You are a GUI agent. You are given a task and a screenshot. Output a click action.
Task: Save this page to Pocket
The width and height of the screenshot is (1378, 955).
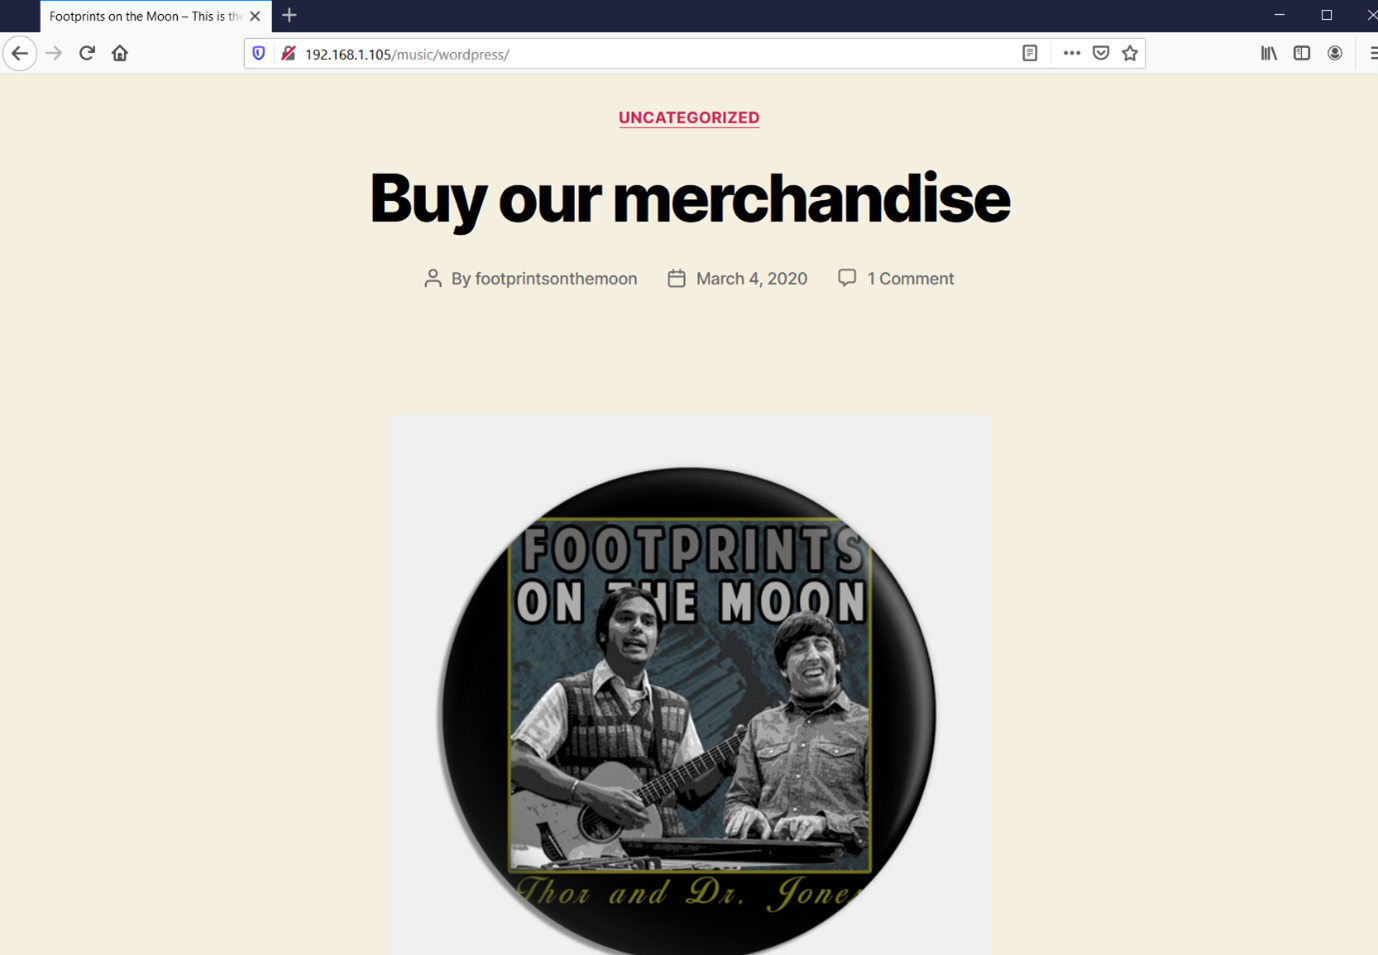[1101, 54]
